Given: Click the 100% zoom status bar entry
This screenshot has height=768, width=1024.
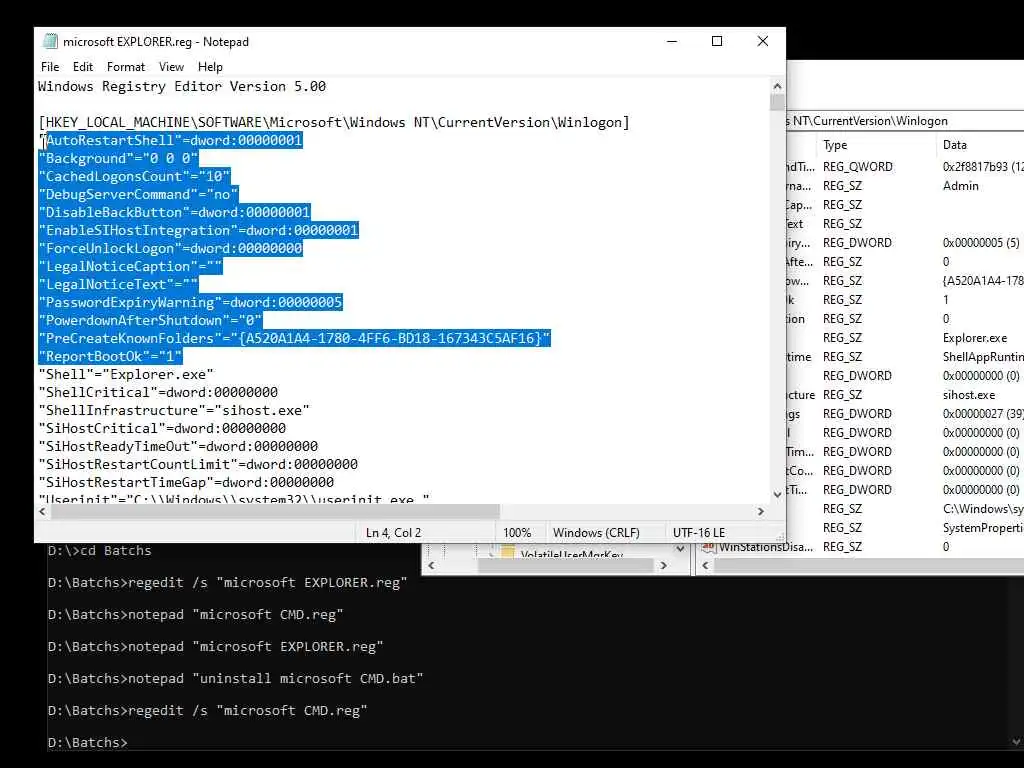Looking at the screenshot, I should [x=517, y=532].
